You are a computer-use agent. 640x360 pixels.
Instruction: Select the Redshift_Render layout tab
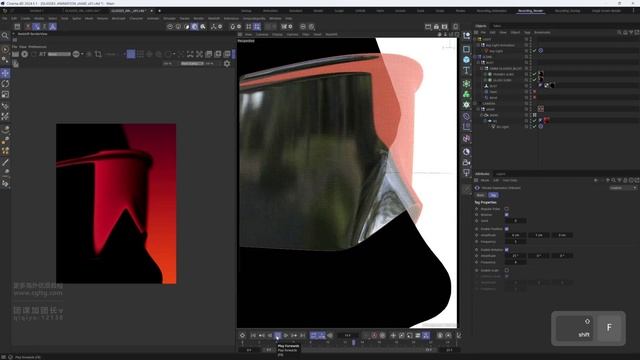[x=531, y=11]
